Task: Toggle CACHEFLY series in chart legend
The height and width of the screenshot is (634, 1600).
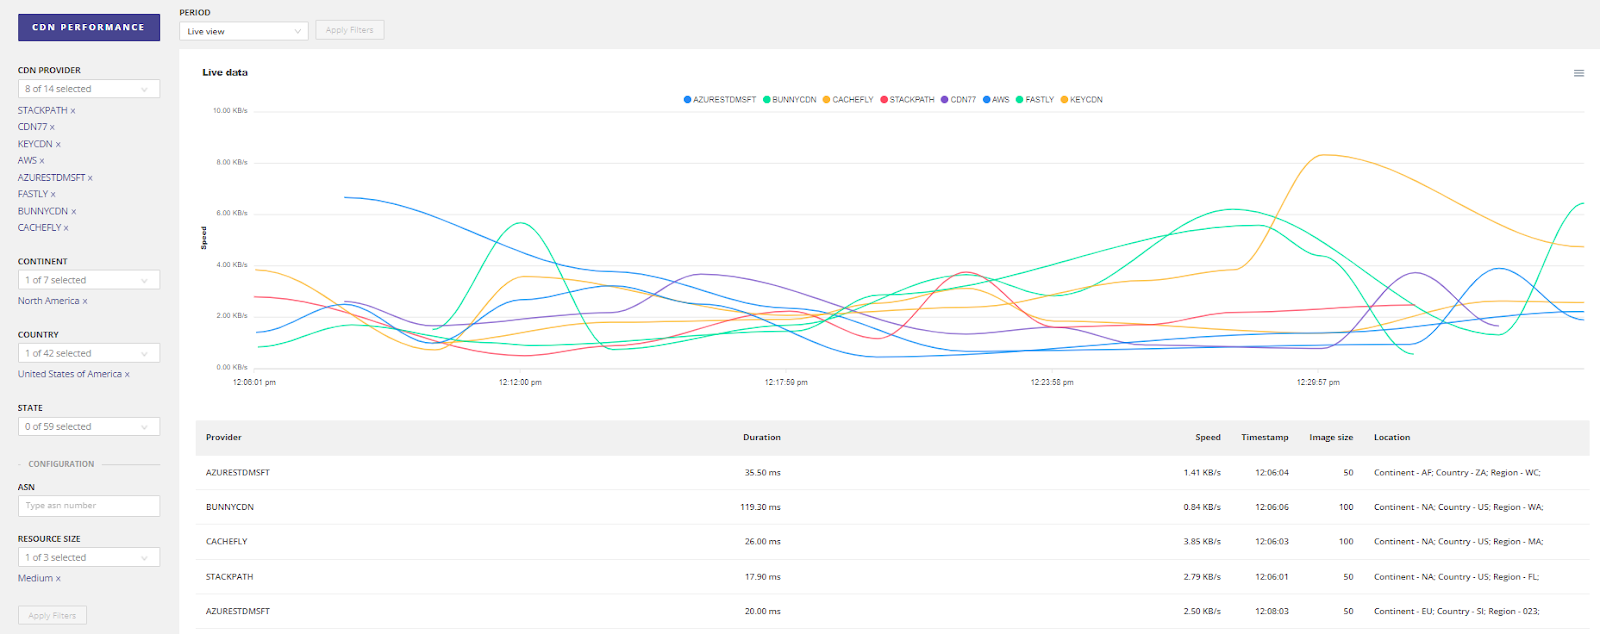Action: (x=848, y=100)
